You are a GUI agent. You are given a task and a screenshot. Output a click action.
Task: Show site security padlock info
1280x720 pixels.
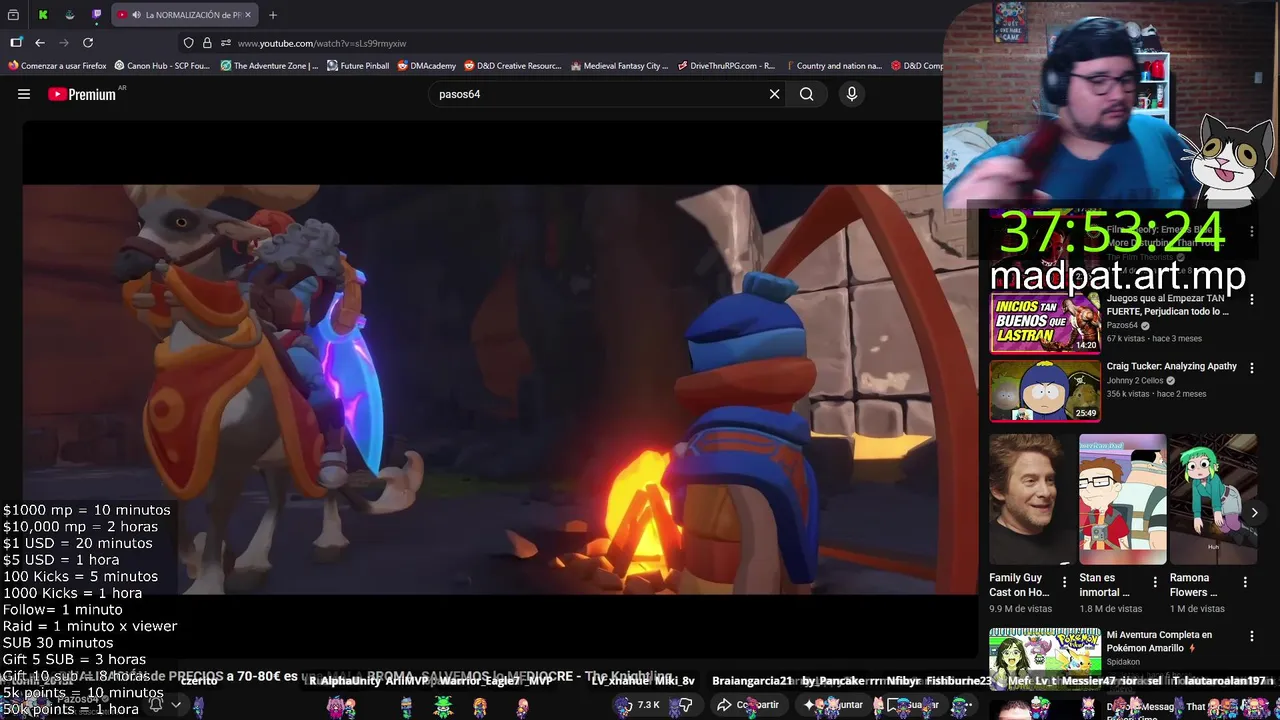pos(207,43)
